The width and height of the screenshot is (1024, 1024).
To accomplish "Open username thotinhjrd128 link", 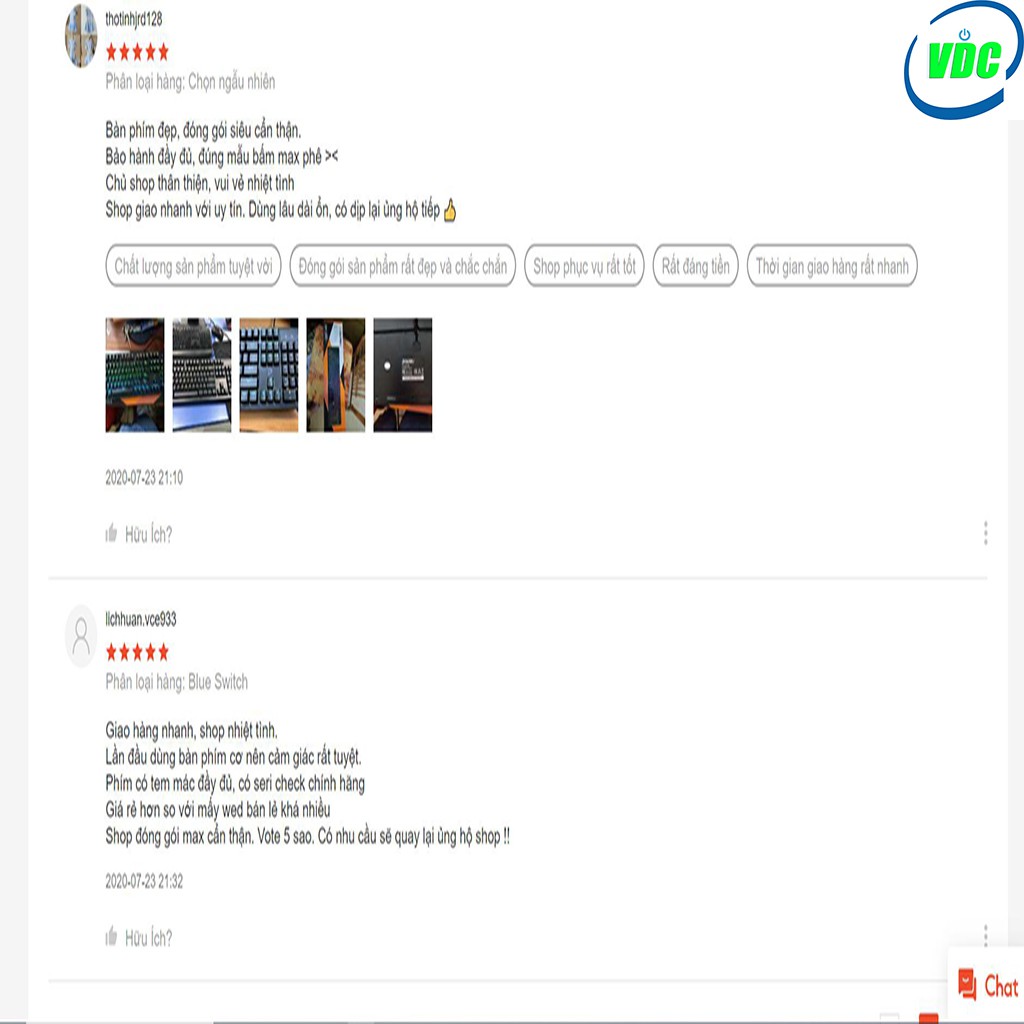I will pyautogui.click(x=134, y=20).
